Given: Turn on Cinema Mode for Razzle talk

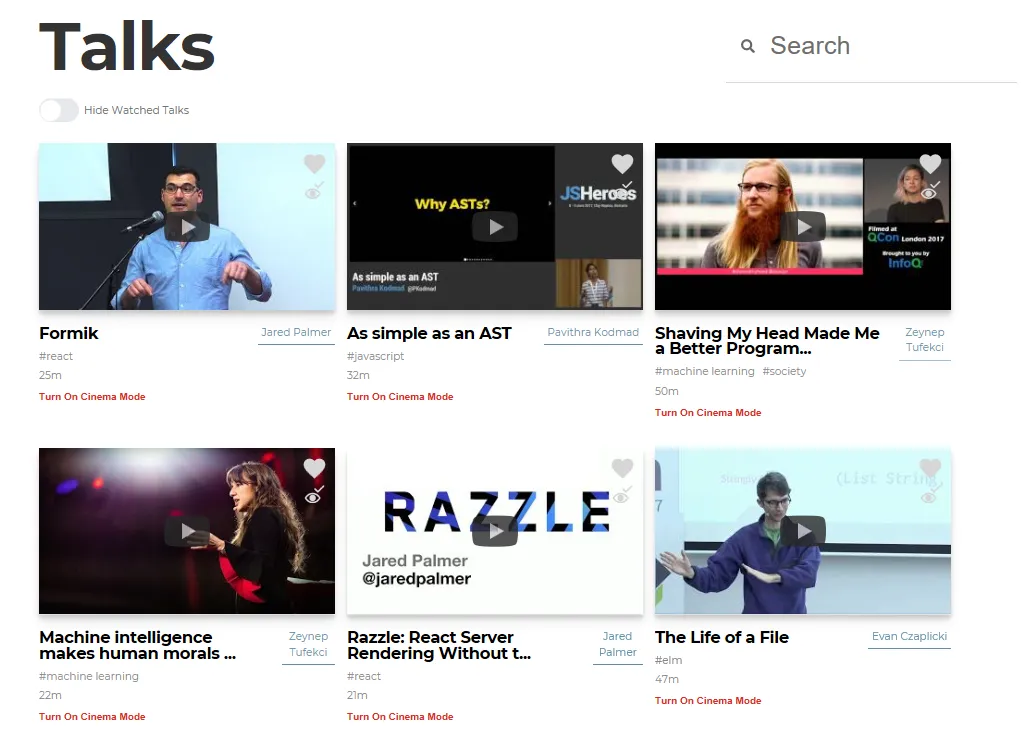Looking at the screenshot, I should coord(400,716).
